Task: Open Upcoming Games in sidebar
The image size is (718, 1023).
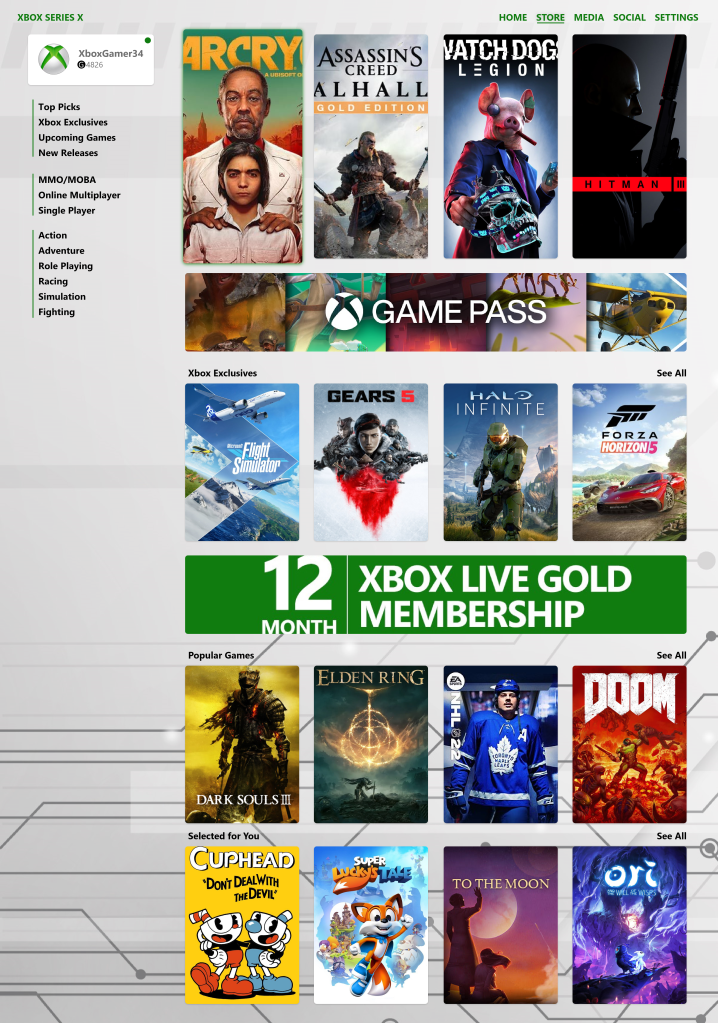Action: [77, 138]
